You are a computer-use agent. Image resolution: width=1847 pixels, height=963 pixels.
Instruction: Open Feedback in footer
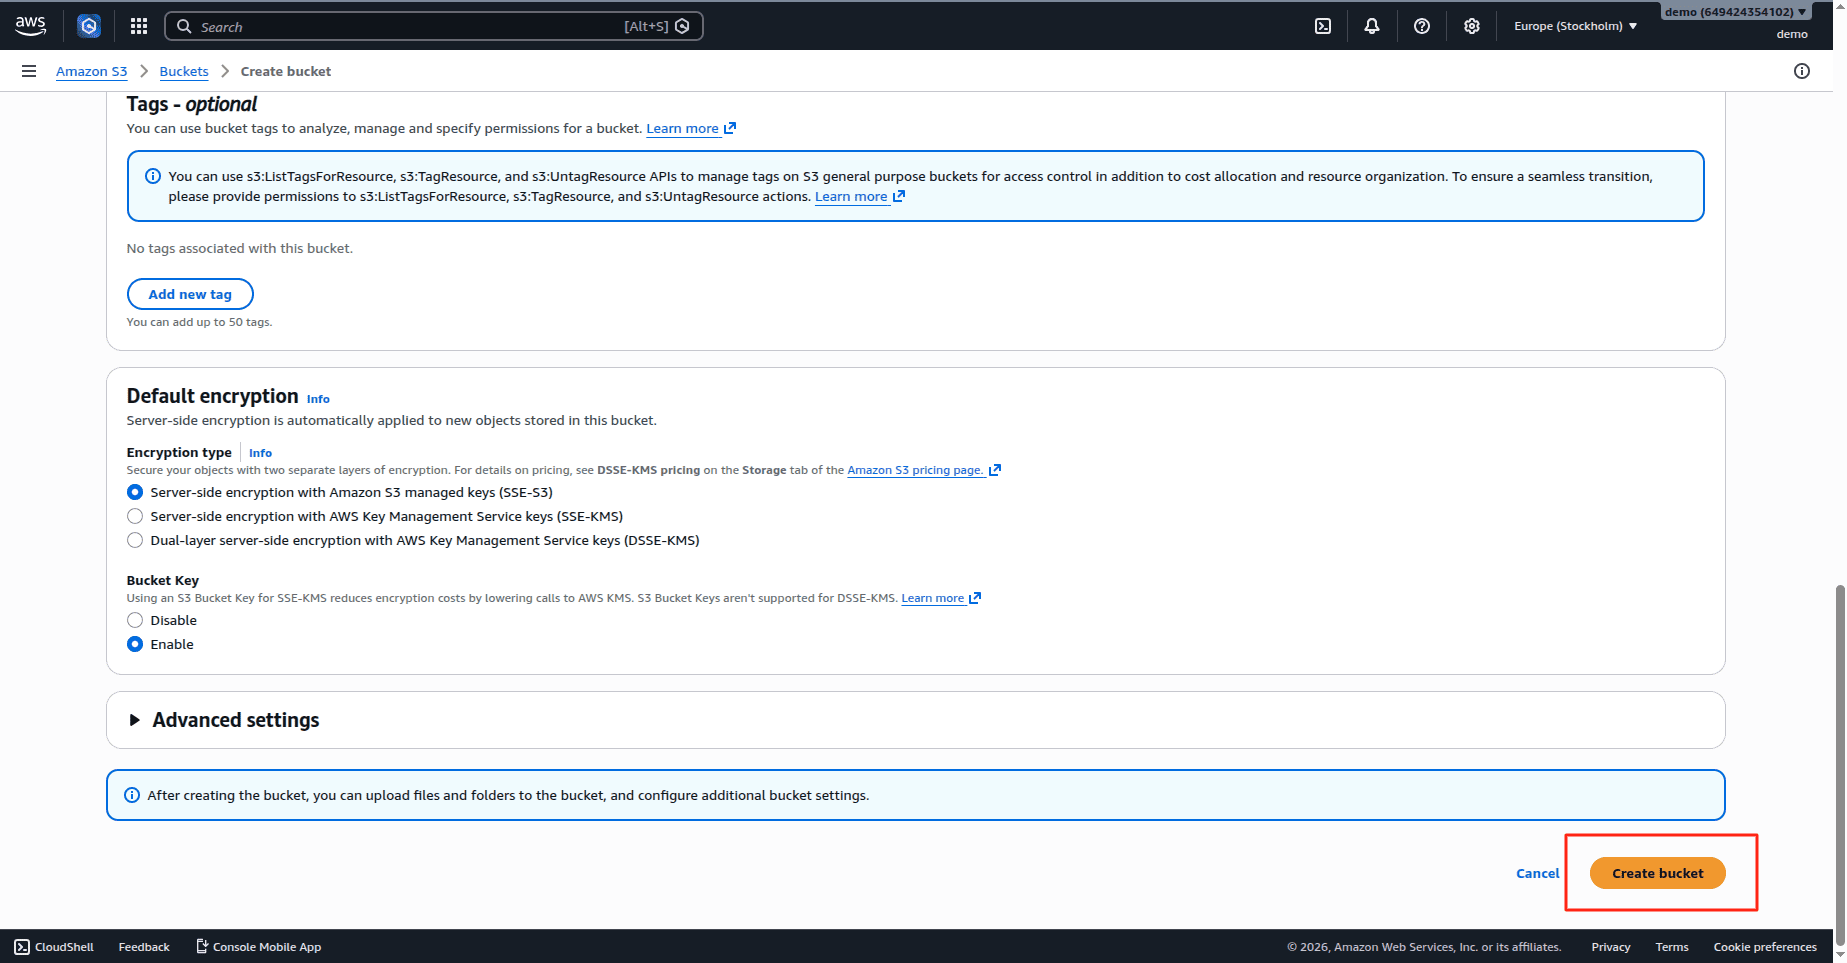pos(144,947)
